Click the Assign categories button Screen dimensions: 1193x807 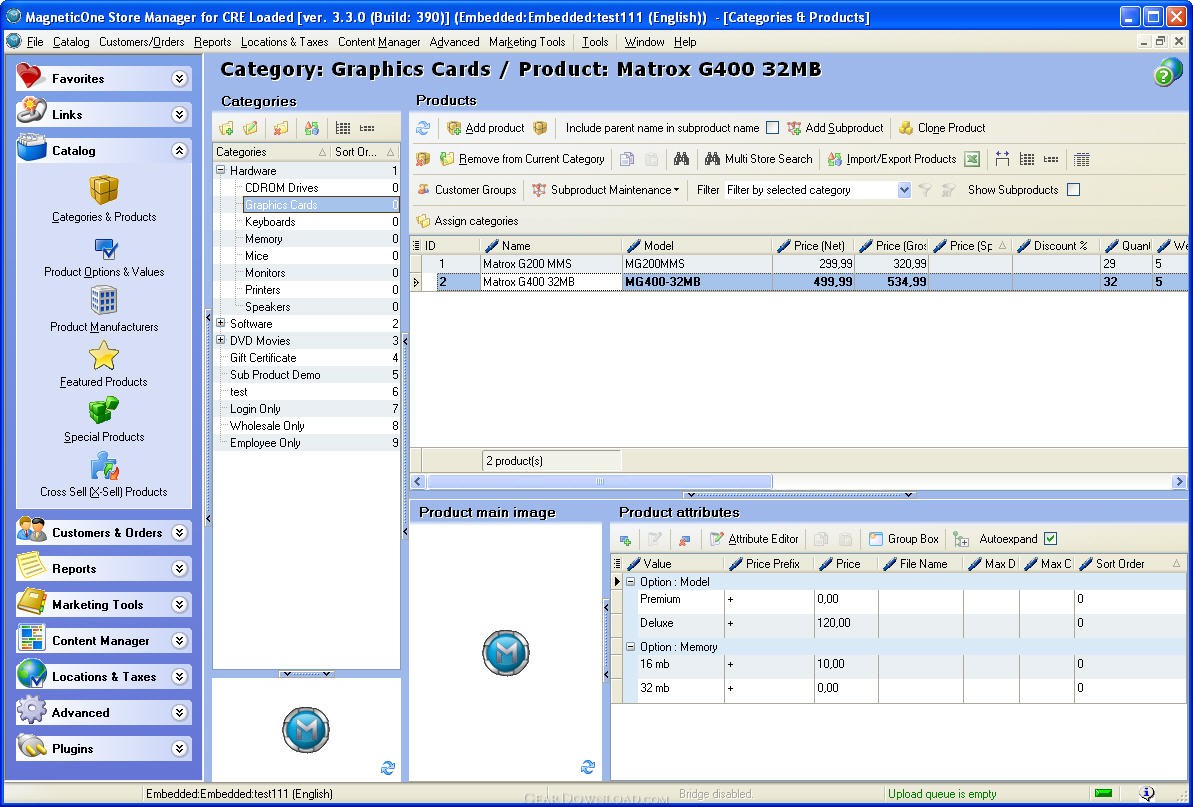click(467, 221)
